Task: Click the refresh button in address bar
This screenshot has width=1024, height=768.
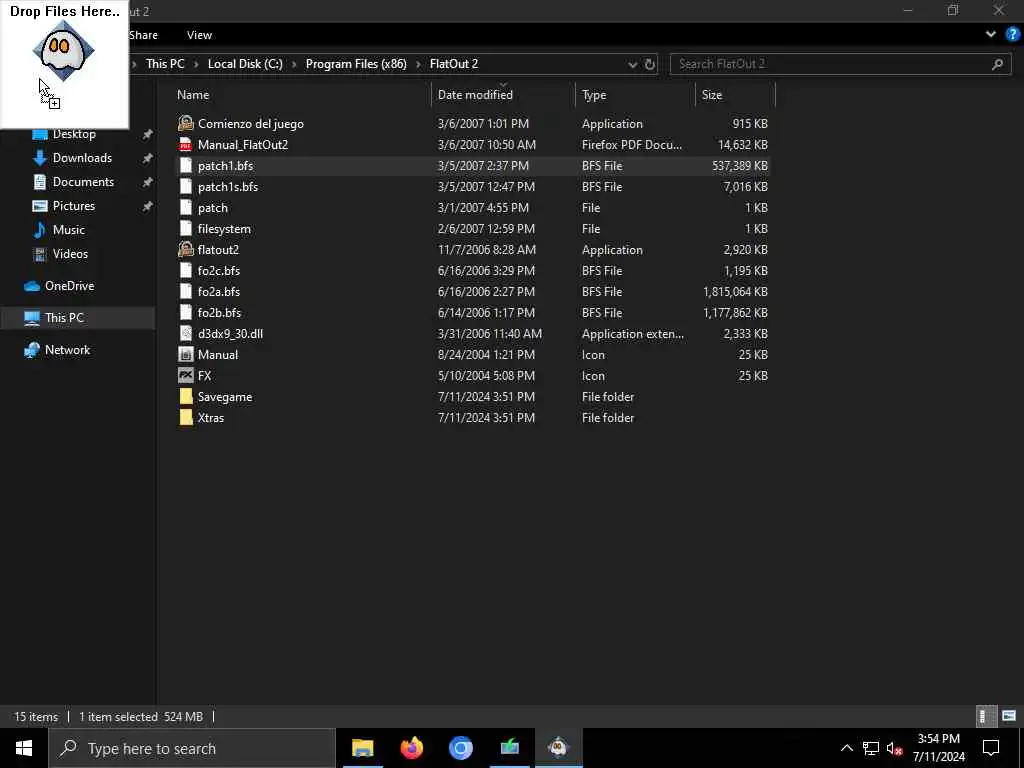Action: (650, 64)
